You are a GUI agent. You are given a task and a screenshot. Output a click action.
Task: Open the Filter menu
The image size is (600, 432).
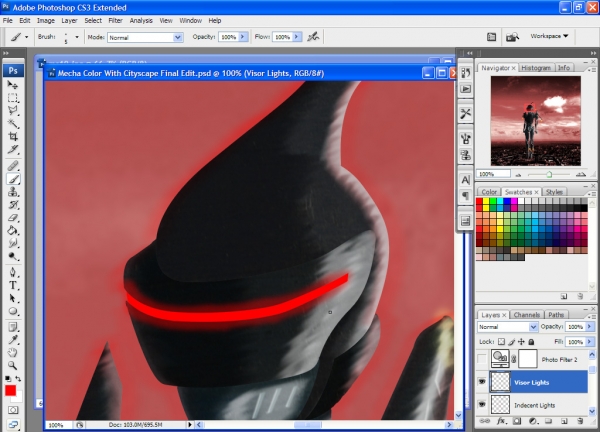(x=115, y=21)
